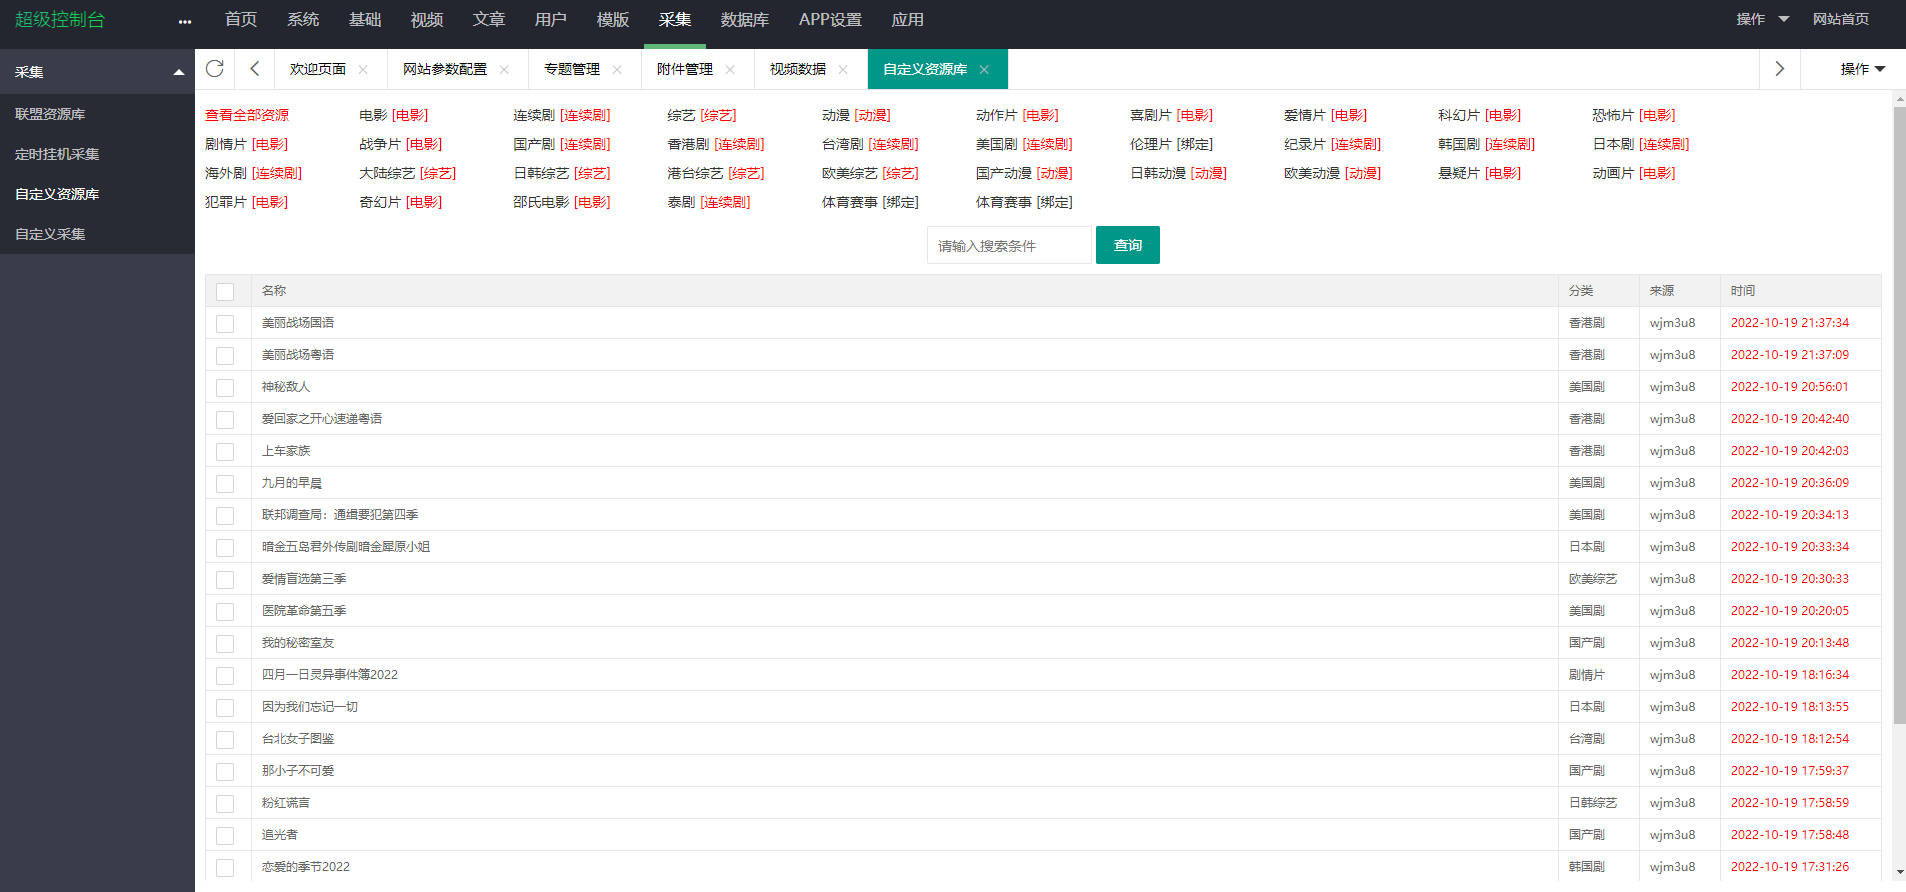Screen dimensions: 1906x892
Task: Close the 附件管理 tab
Action: tap(730, 69)
